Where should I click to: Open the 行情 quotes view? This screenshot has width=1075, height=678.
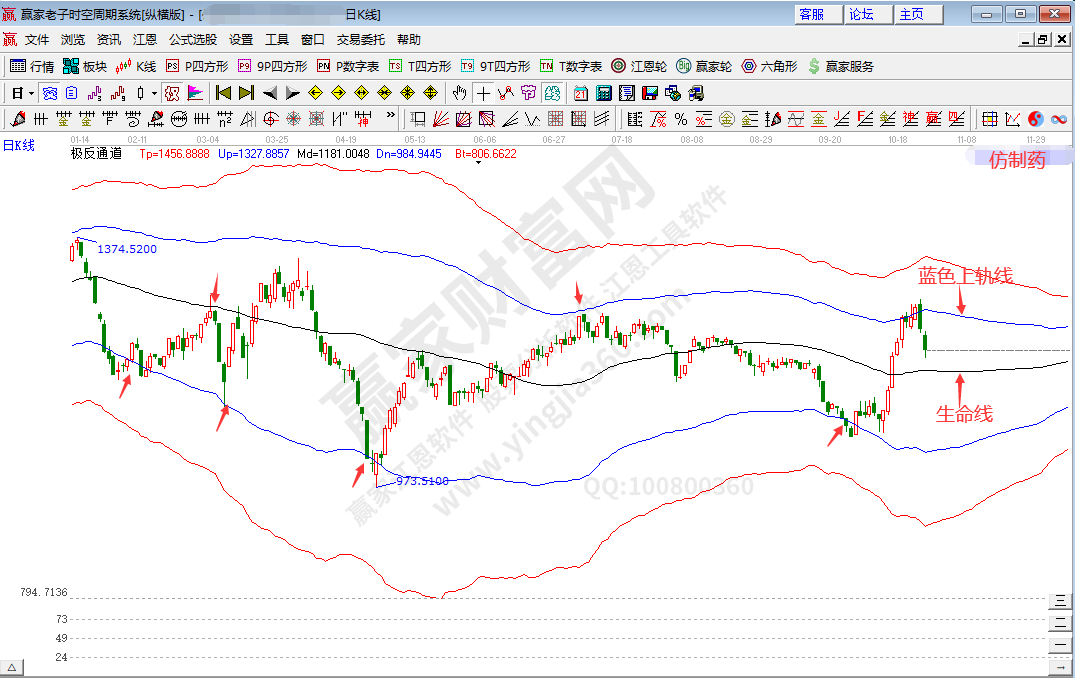click(x=32, y=66)
